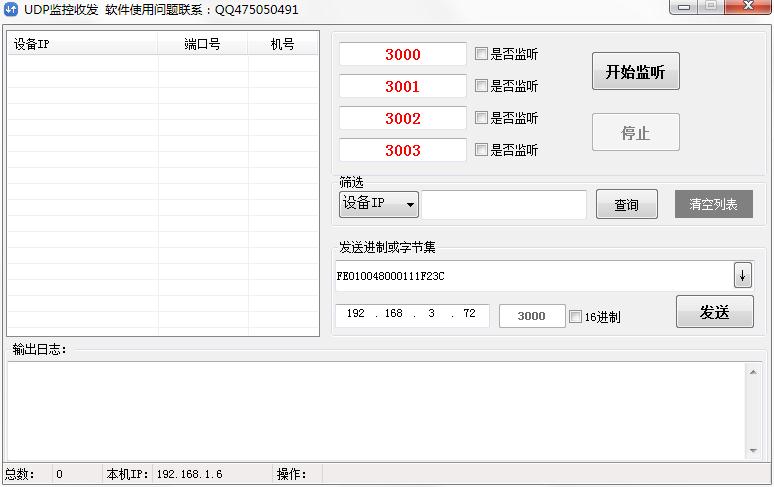
Task: Check the listening box for port 3003
Action: 482,150
